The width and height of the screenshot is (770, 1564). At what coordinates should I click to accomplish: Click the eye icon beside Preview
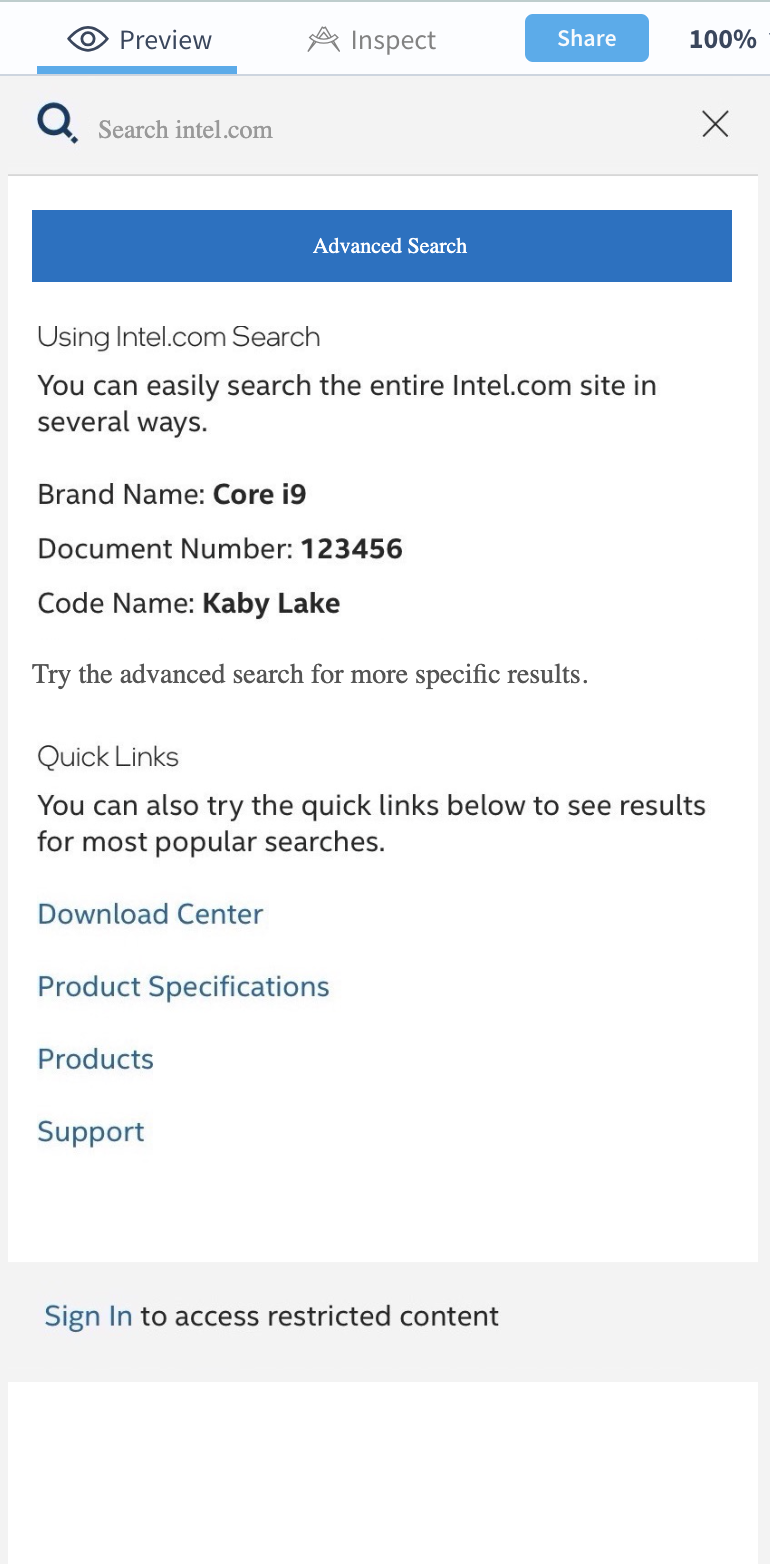(x=87, y=40)
